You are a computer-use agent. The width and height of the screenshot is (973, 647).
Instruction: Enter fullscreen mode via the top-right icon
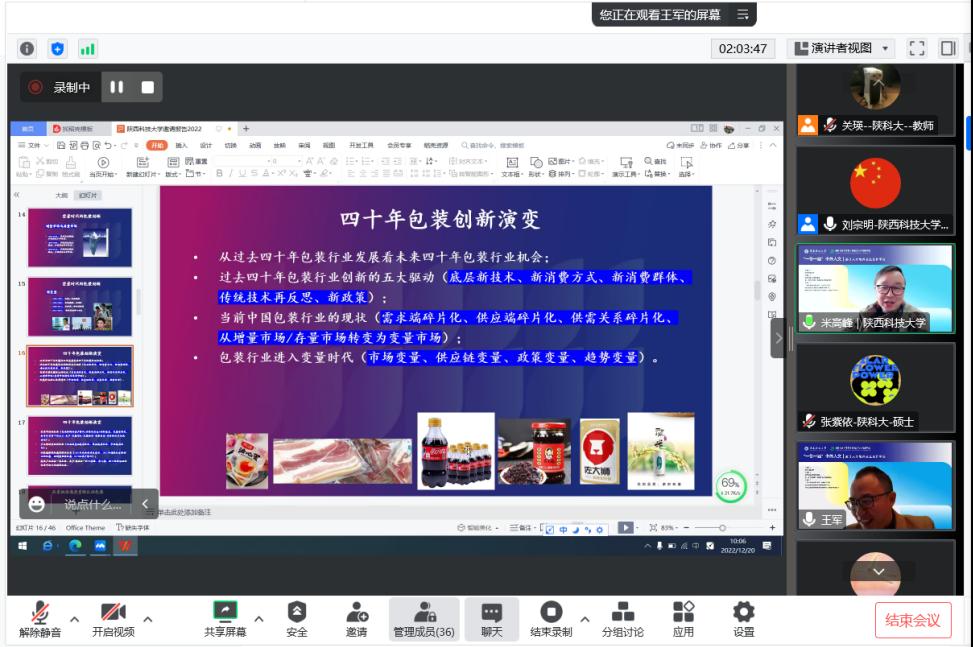[x=916, y=48]
